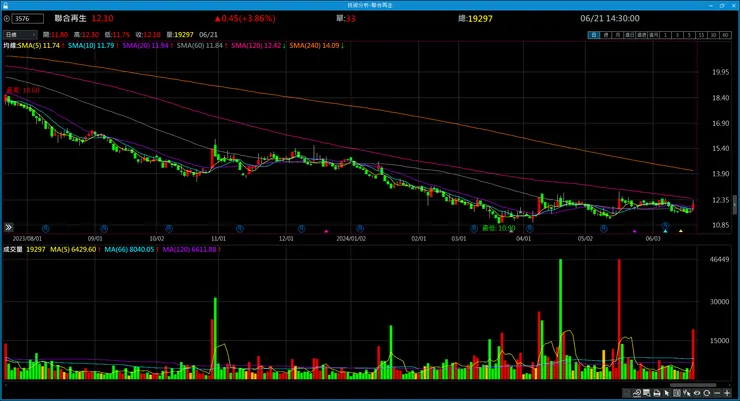Click the month marker near 10/02 date
Screen dimensions: 740x401
pos(168,228)
